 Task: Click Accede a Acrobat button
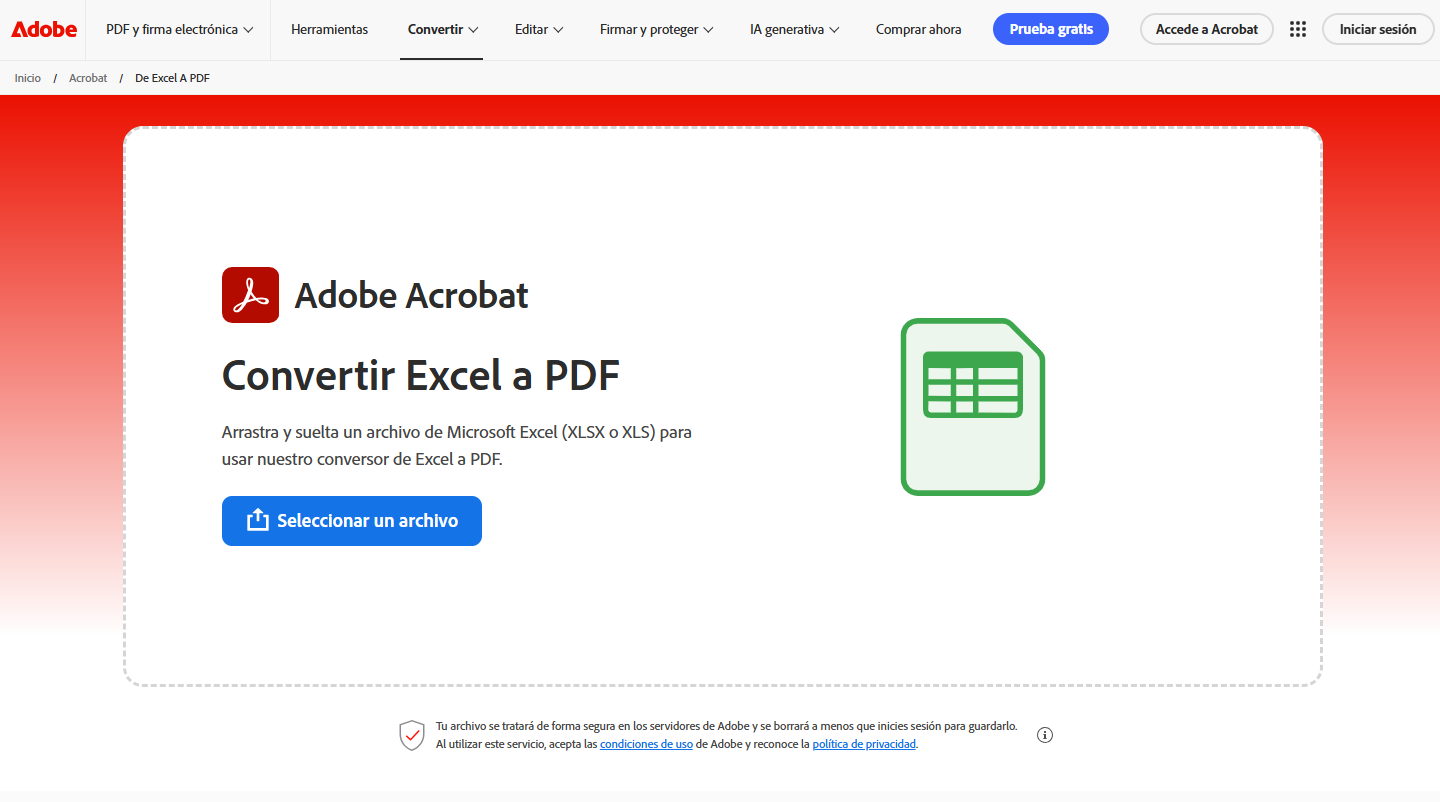[x=1206, y=29]
